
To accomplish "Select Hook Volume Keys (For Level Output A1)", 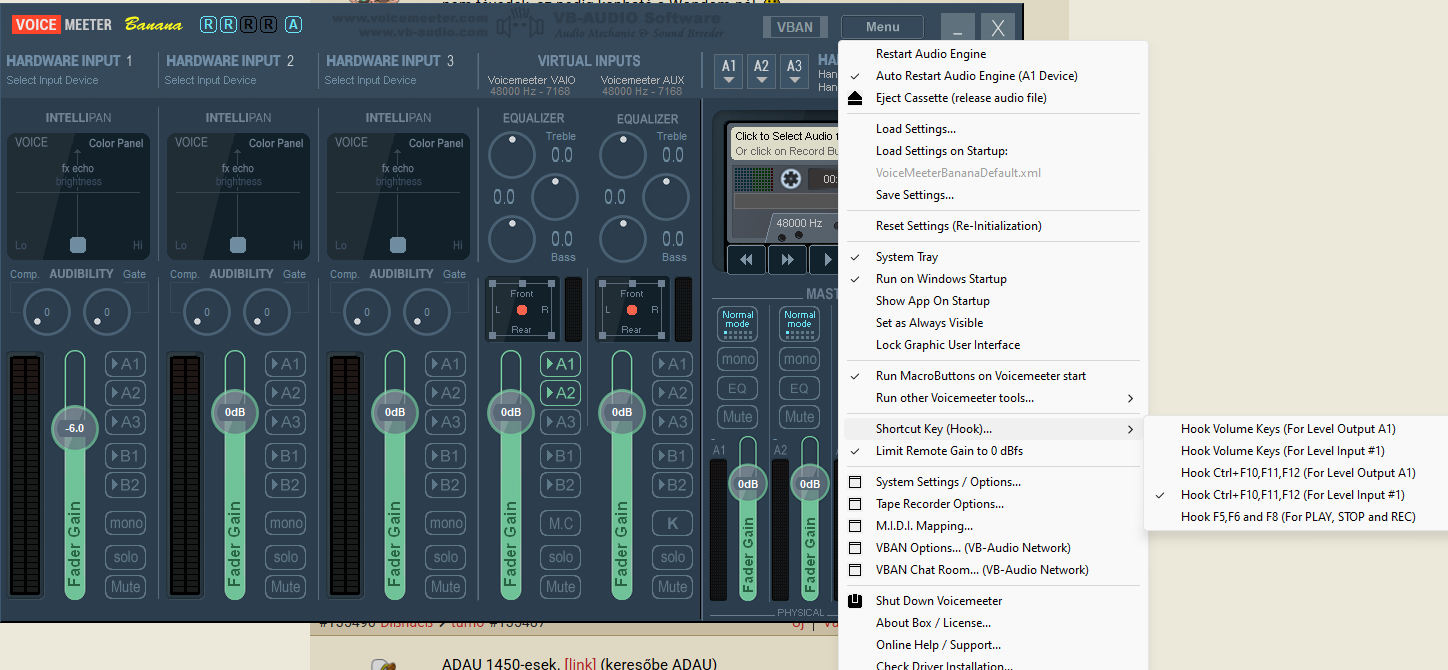I will (x=1288, y=429).
